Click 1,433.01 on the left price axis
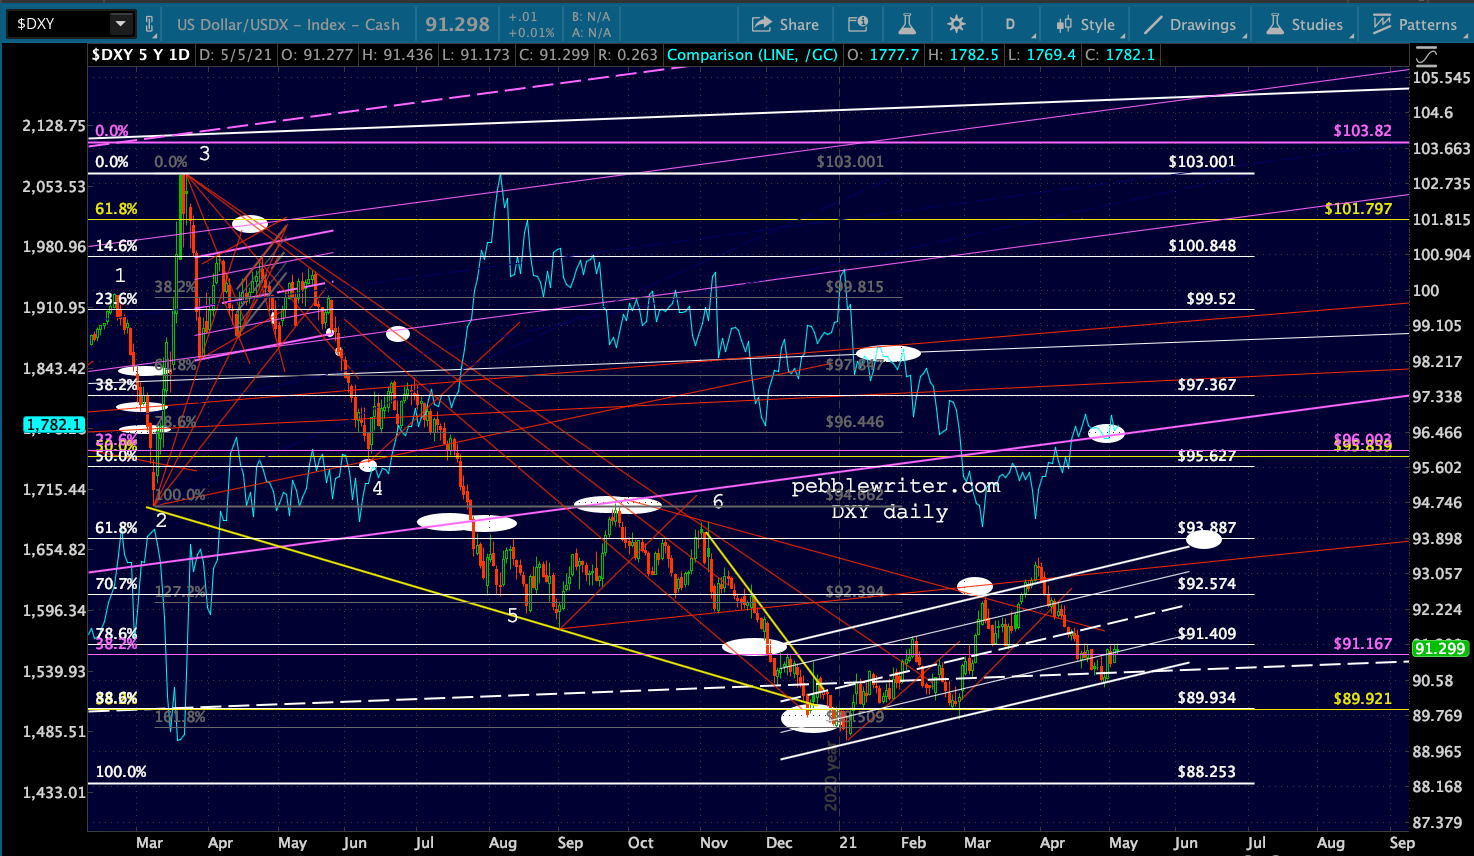1474x856 pixels. 53,793
